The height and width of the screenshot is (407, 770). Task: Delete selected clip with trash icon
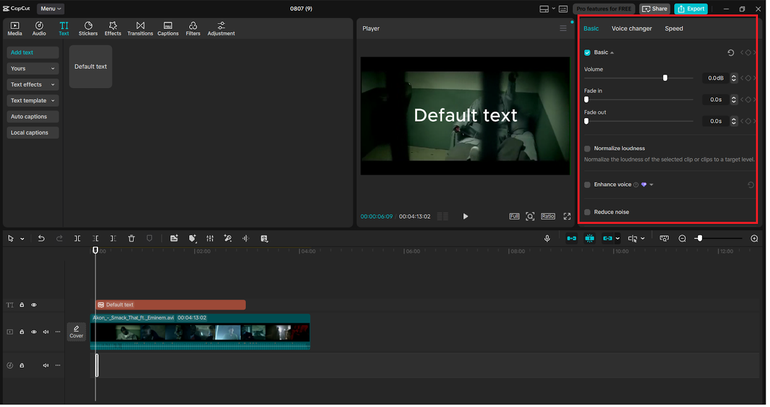[131, 238]
